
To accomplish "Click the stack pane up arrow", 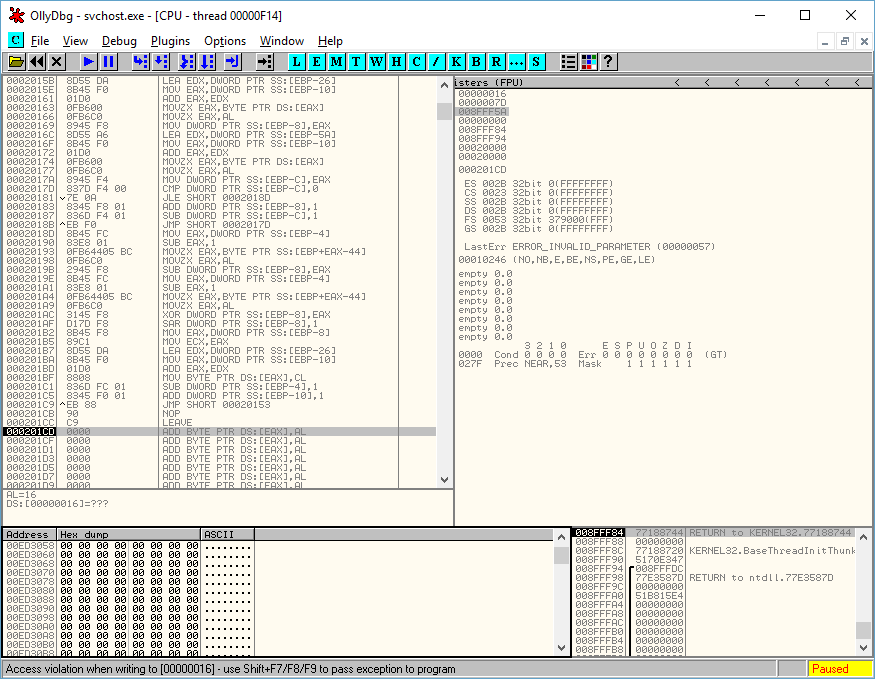I will [x=863, y=537].
